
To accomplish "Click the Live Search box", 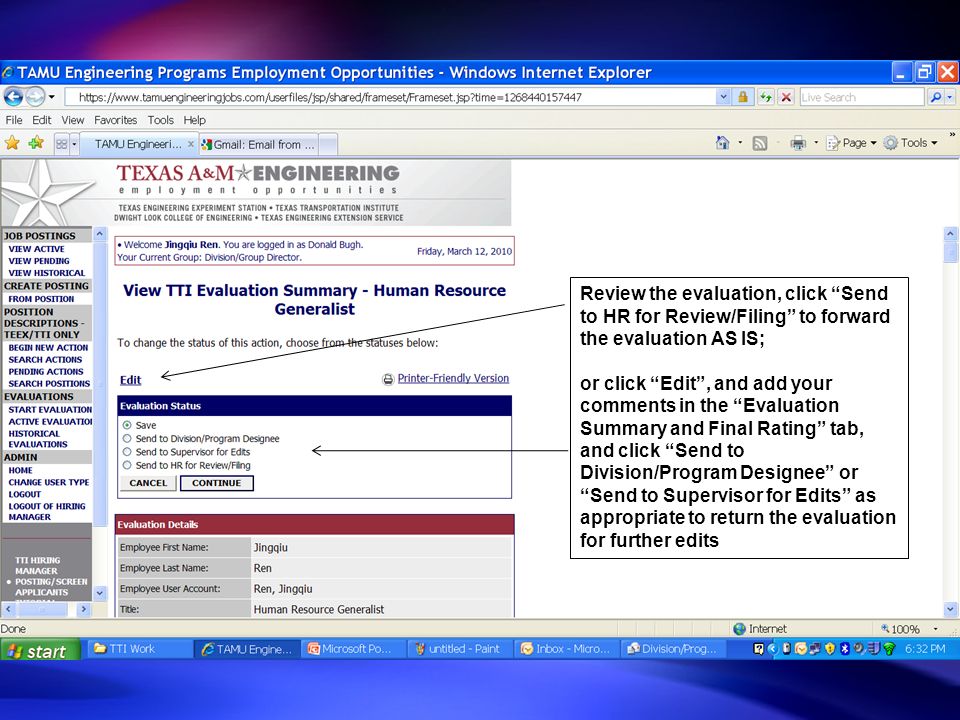I will pyautogui.click(x=861, y=97).
